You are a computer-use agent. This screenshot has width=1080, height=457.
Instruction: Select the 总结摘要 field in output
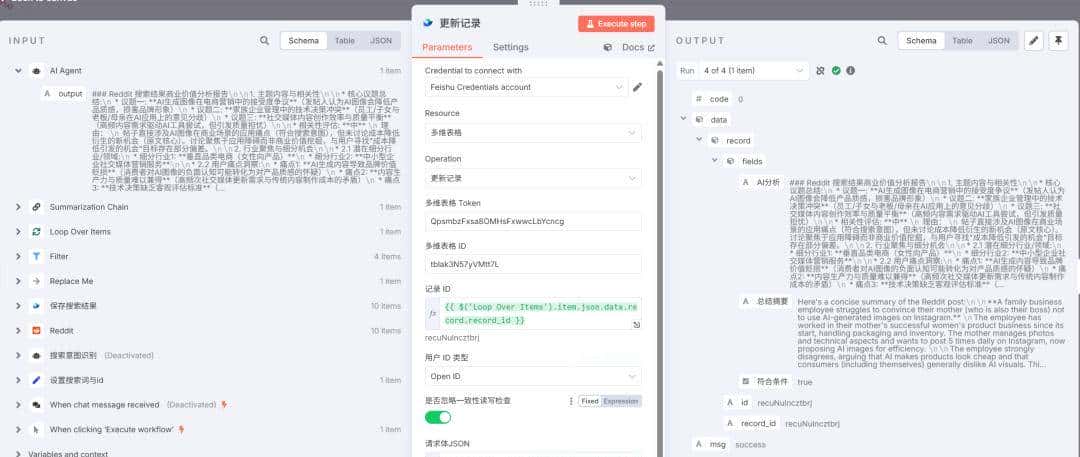765,301
